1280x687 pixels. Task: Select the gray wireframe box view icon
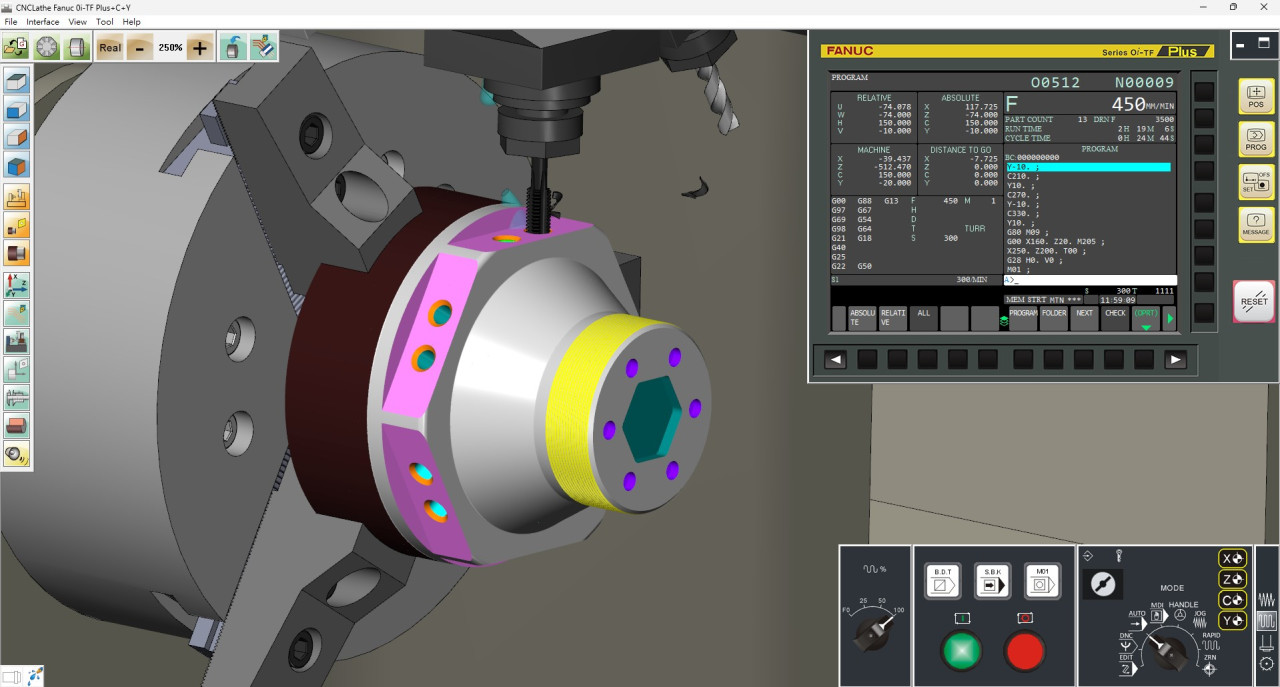tap(17, 81)
